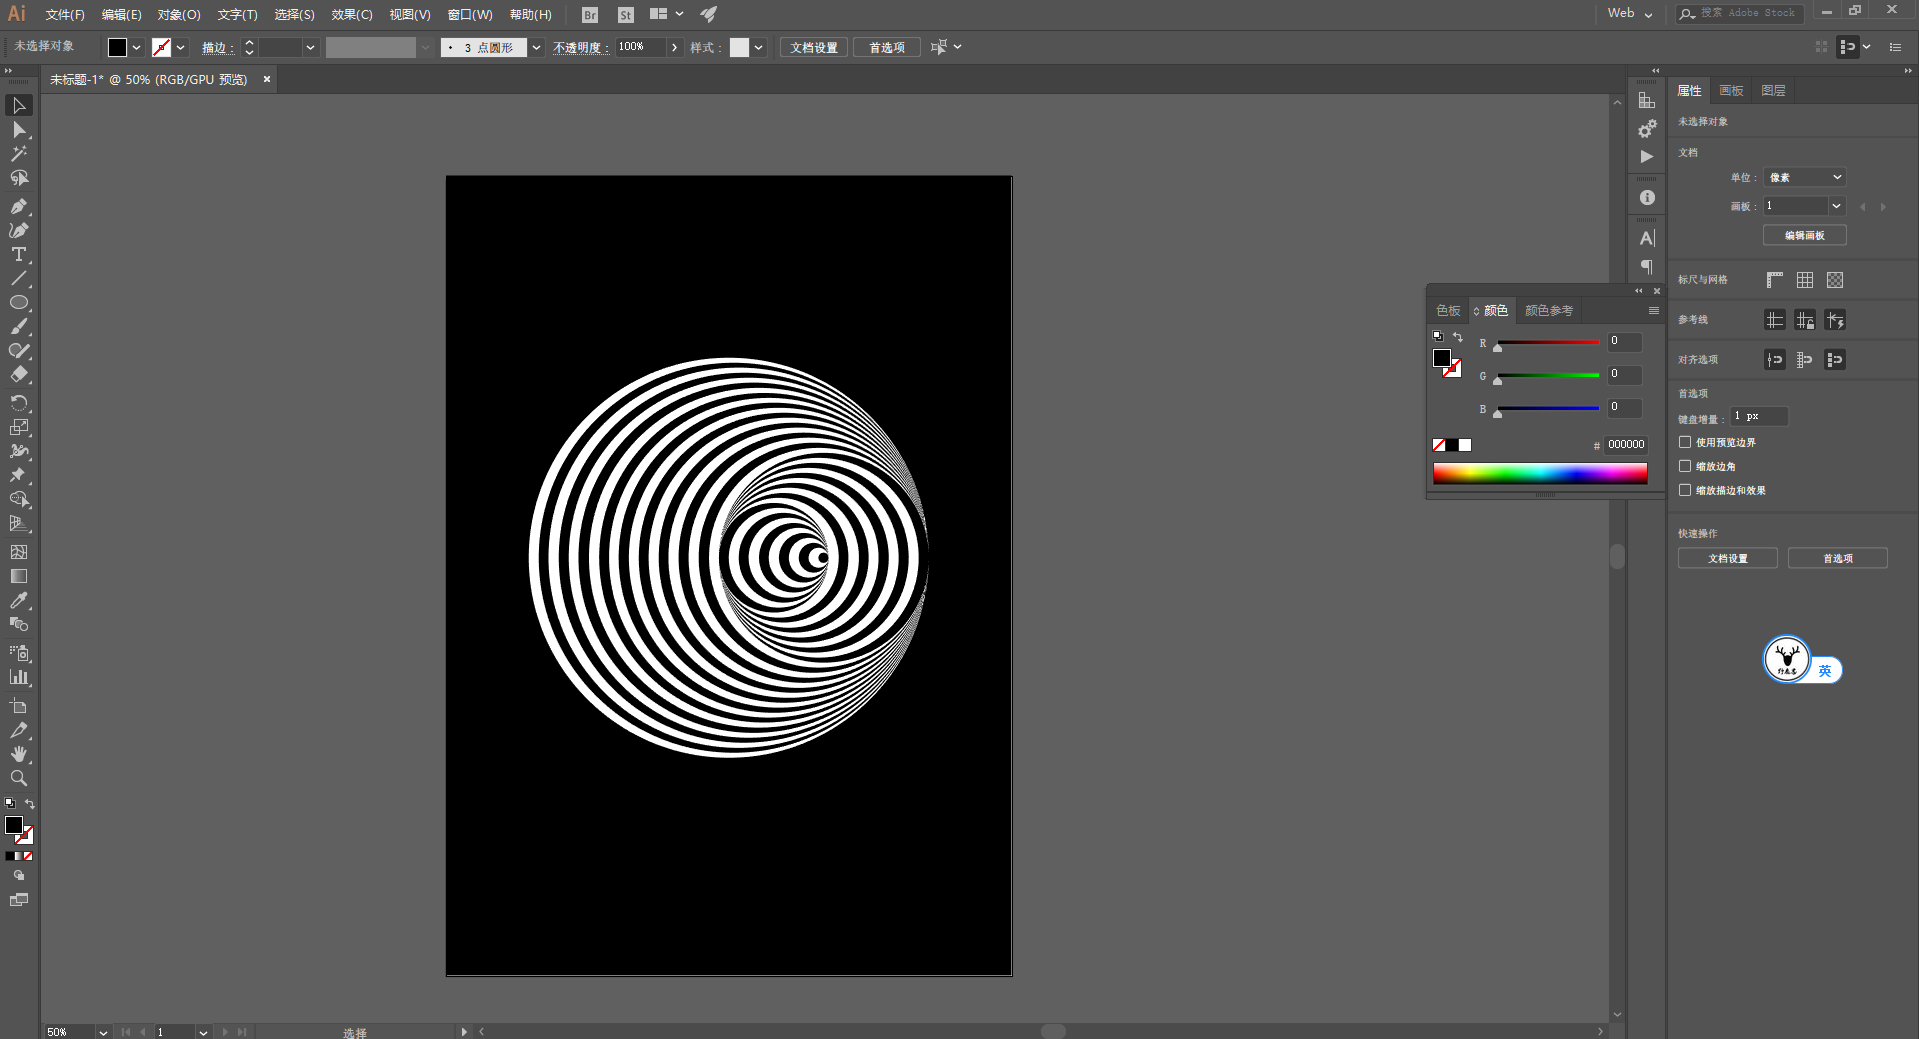The width and height of the screenshot is (1919, 1039).
Task: Enable 使用预览边界 checkbox
Action: click(x=1685, y=442)
